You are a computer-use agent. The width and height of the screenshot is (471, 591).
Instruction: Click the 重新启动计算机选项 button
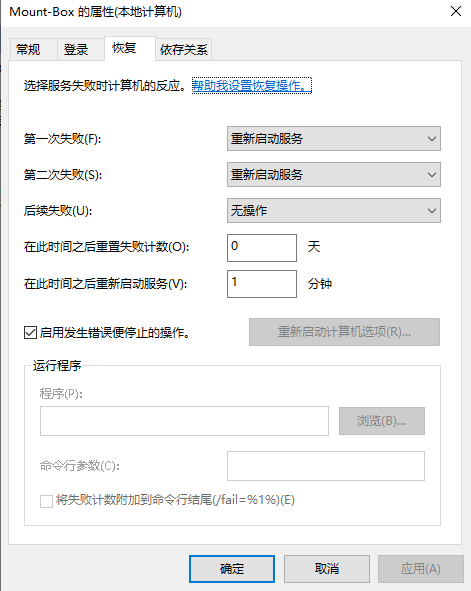[x=344, y=332]
